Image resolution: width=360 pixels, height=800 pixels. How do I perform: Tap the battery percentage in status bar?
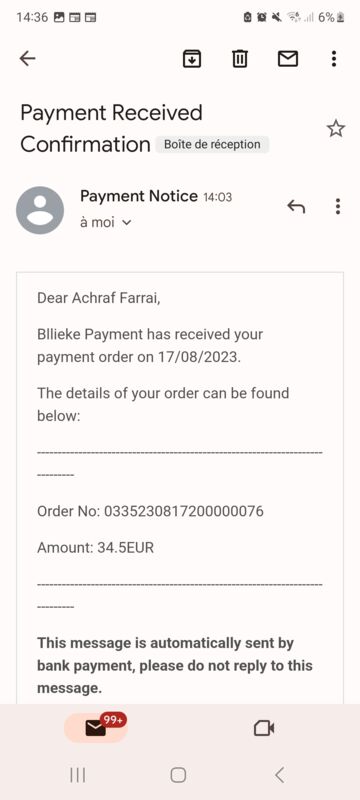tap(327, 17)
